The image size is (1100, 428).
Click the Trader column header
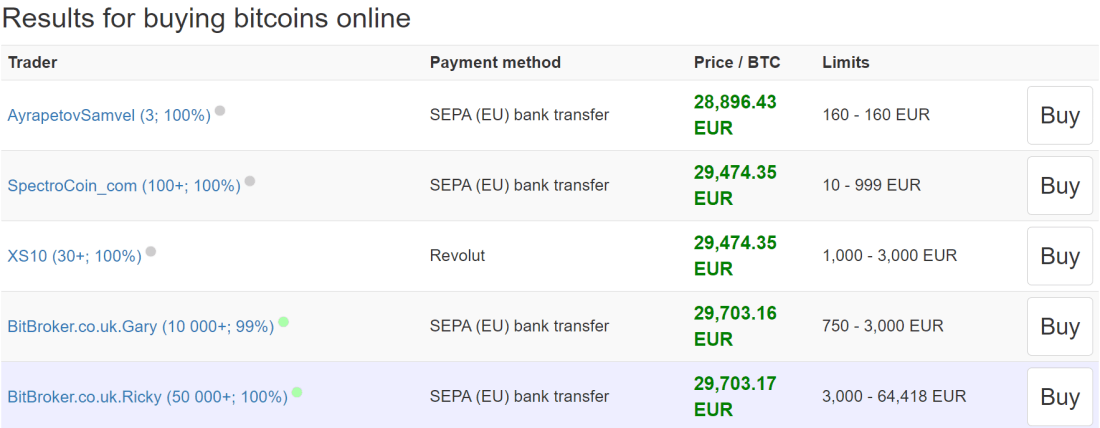point(32,62)
